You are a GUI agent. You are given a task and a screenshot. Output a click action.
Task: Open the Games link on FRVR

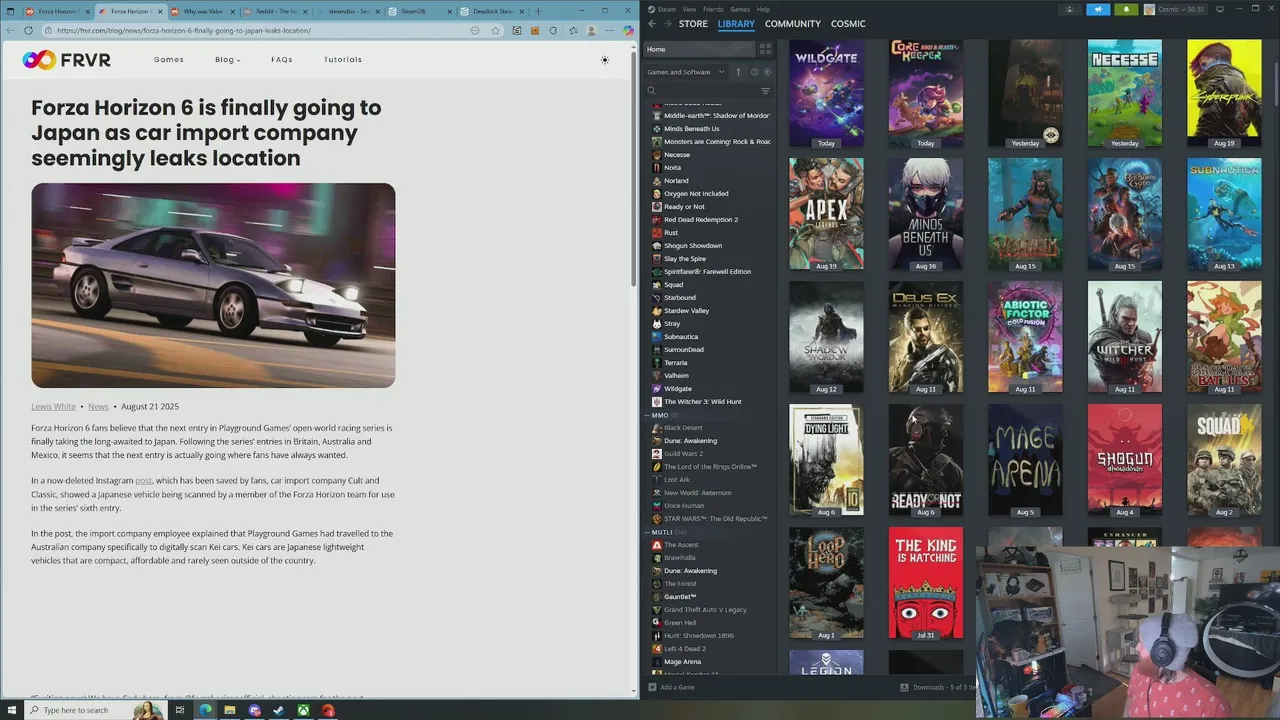[x=169, y=60]
